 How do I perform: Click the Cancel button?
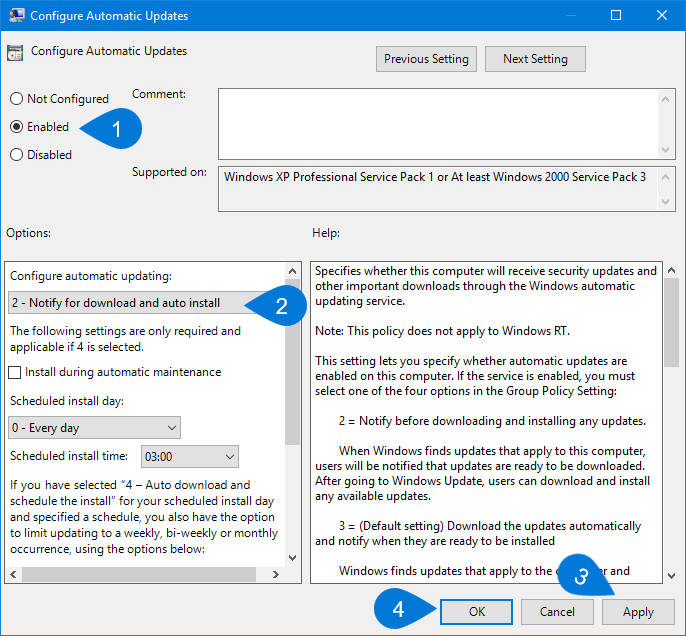pos(557,612)
